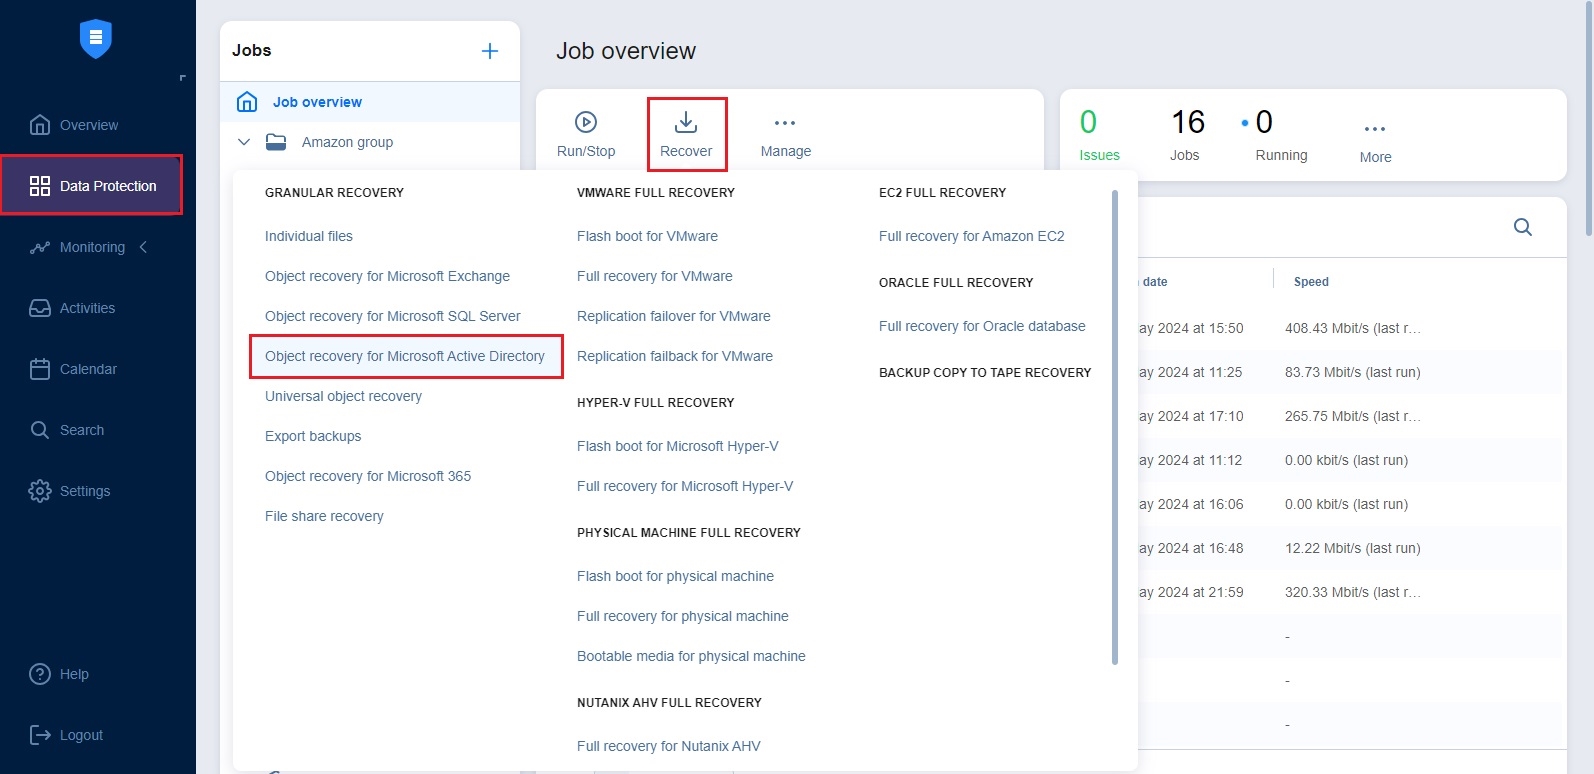Image resolution: width=1594 pixels, height=774 pixels.
Task: Click the plus icon to add job
Action: click(490, 51)
